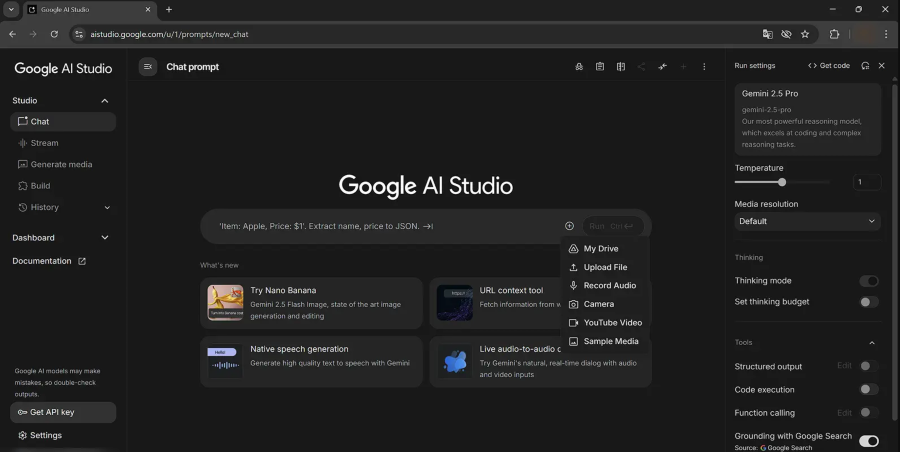Click the Get code button
Image resolution: width=900 pixels, height=452 pixels.
[829, 65]
